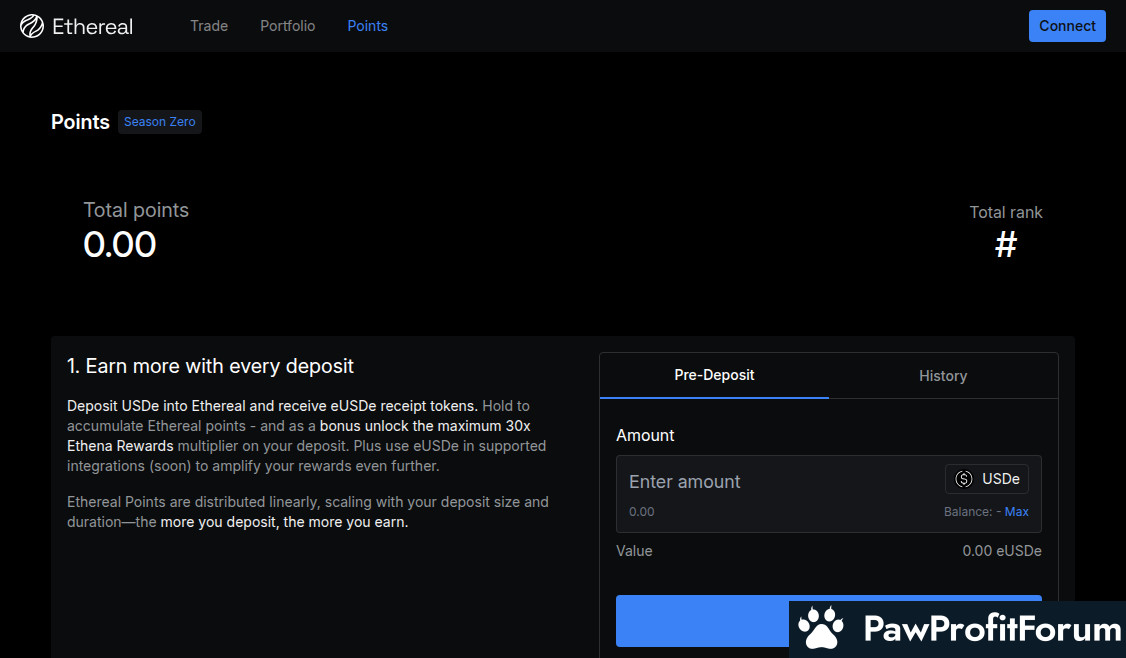Click the 0.00 eUSDe value readout

click(x=1001, y=551)
